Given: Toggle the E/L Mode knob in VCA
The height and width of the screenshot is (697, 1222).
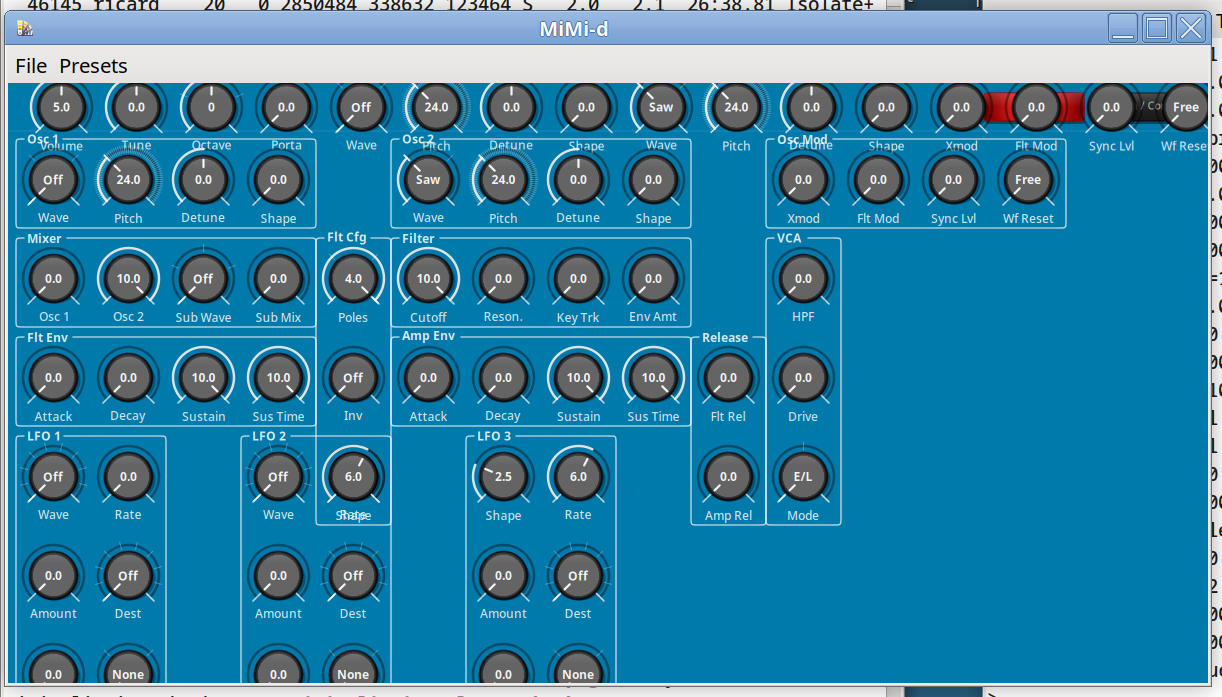Looking at the screenshot, I should point(803,477).
